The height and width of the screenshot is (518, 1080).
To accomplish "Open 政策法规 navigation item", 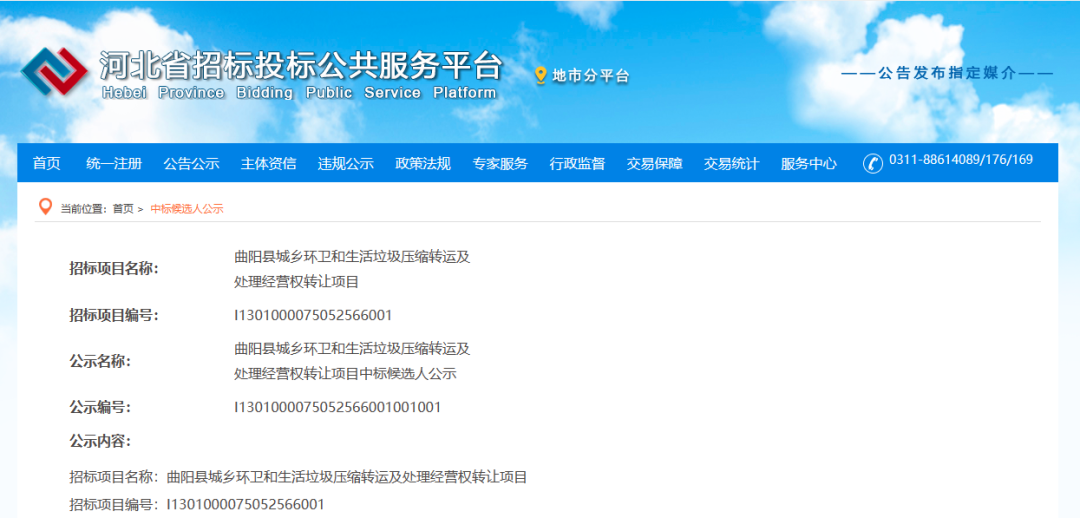I will [x=422, y=163].
